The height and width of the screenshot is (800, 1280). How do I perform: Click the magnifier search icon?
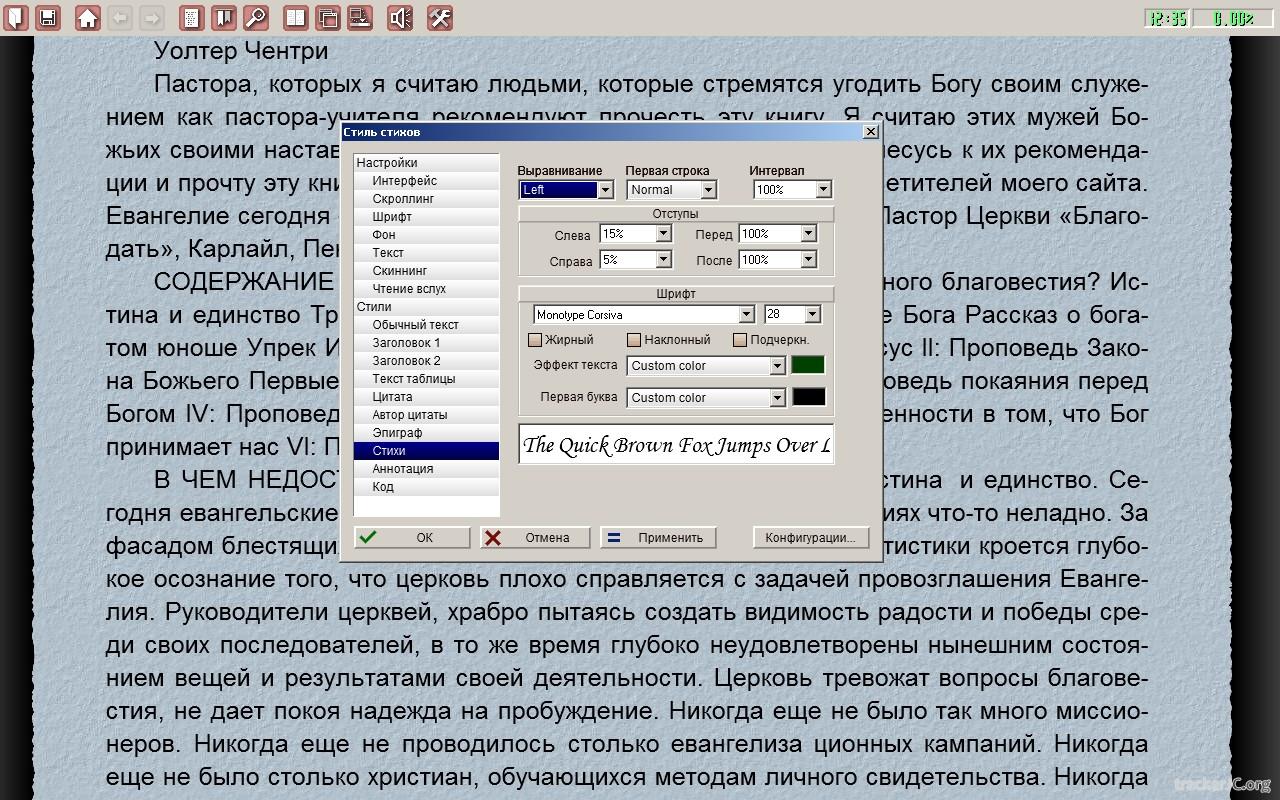tap(255, 17)
